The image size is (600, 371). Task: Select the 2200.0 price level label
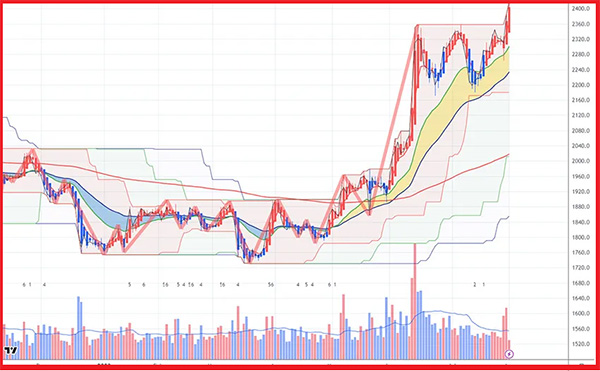click(580, 85)
